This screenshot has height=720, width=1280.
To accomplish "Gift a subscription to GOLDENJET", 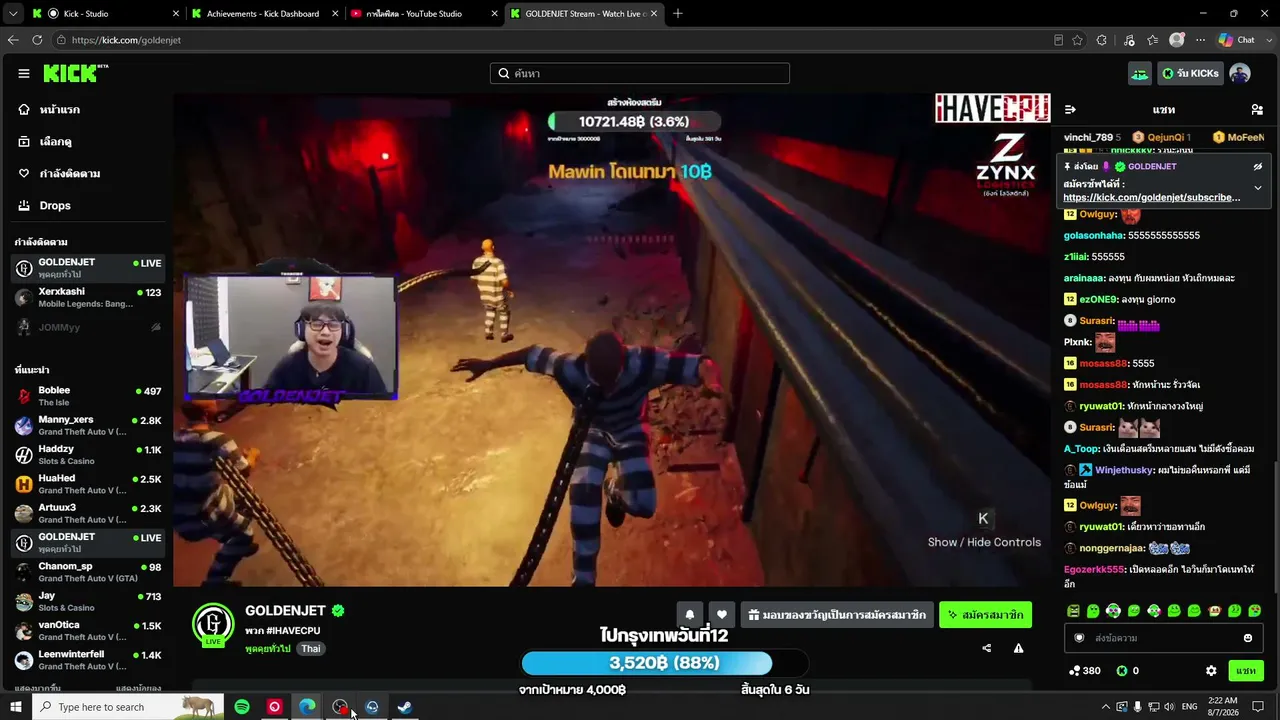I will (837, 614).
